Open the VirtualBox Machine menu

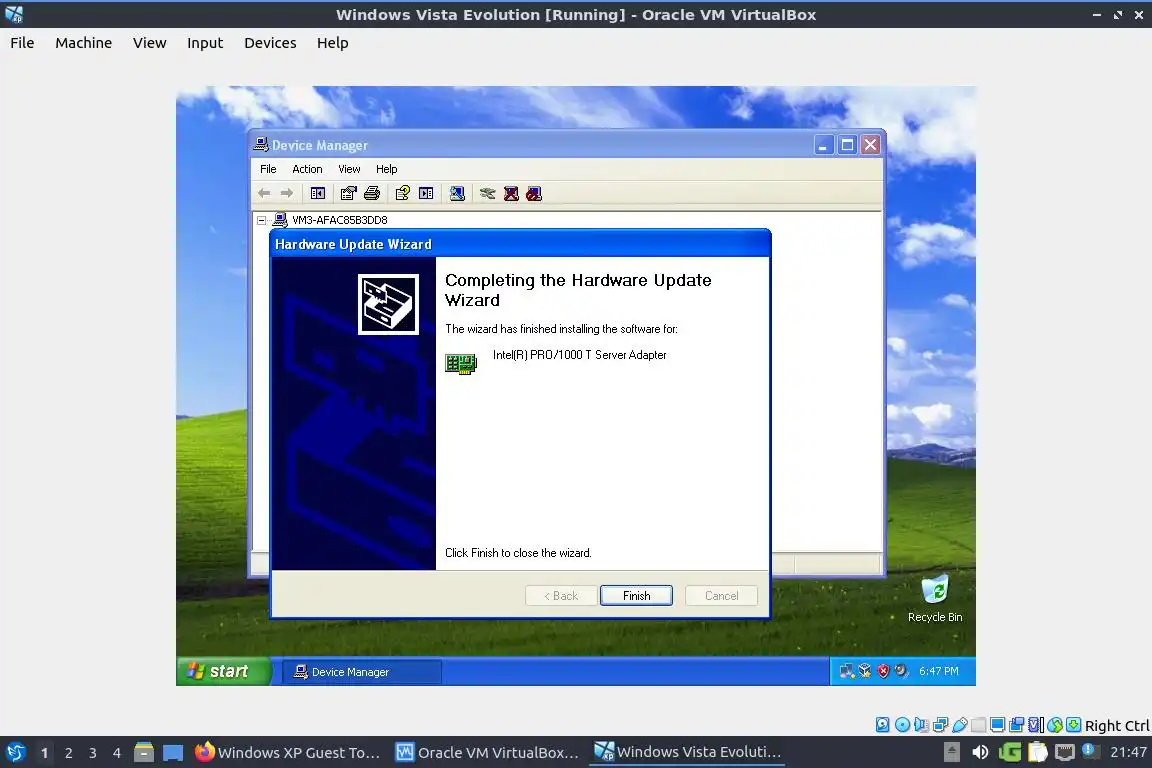[x=84, y=43]
